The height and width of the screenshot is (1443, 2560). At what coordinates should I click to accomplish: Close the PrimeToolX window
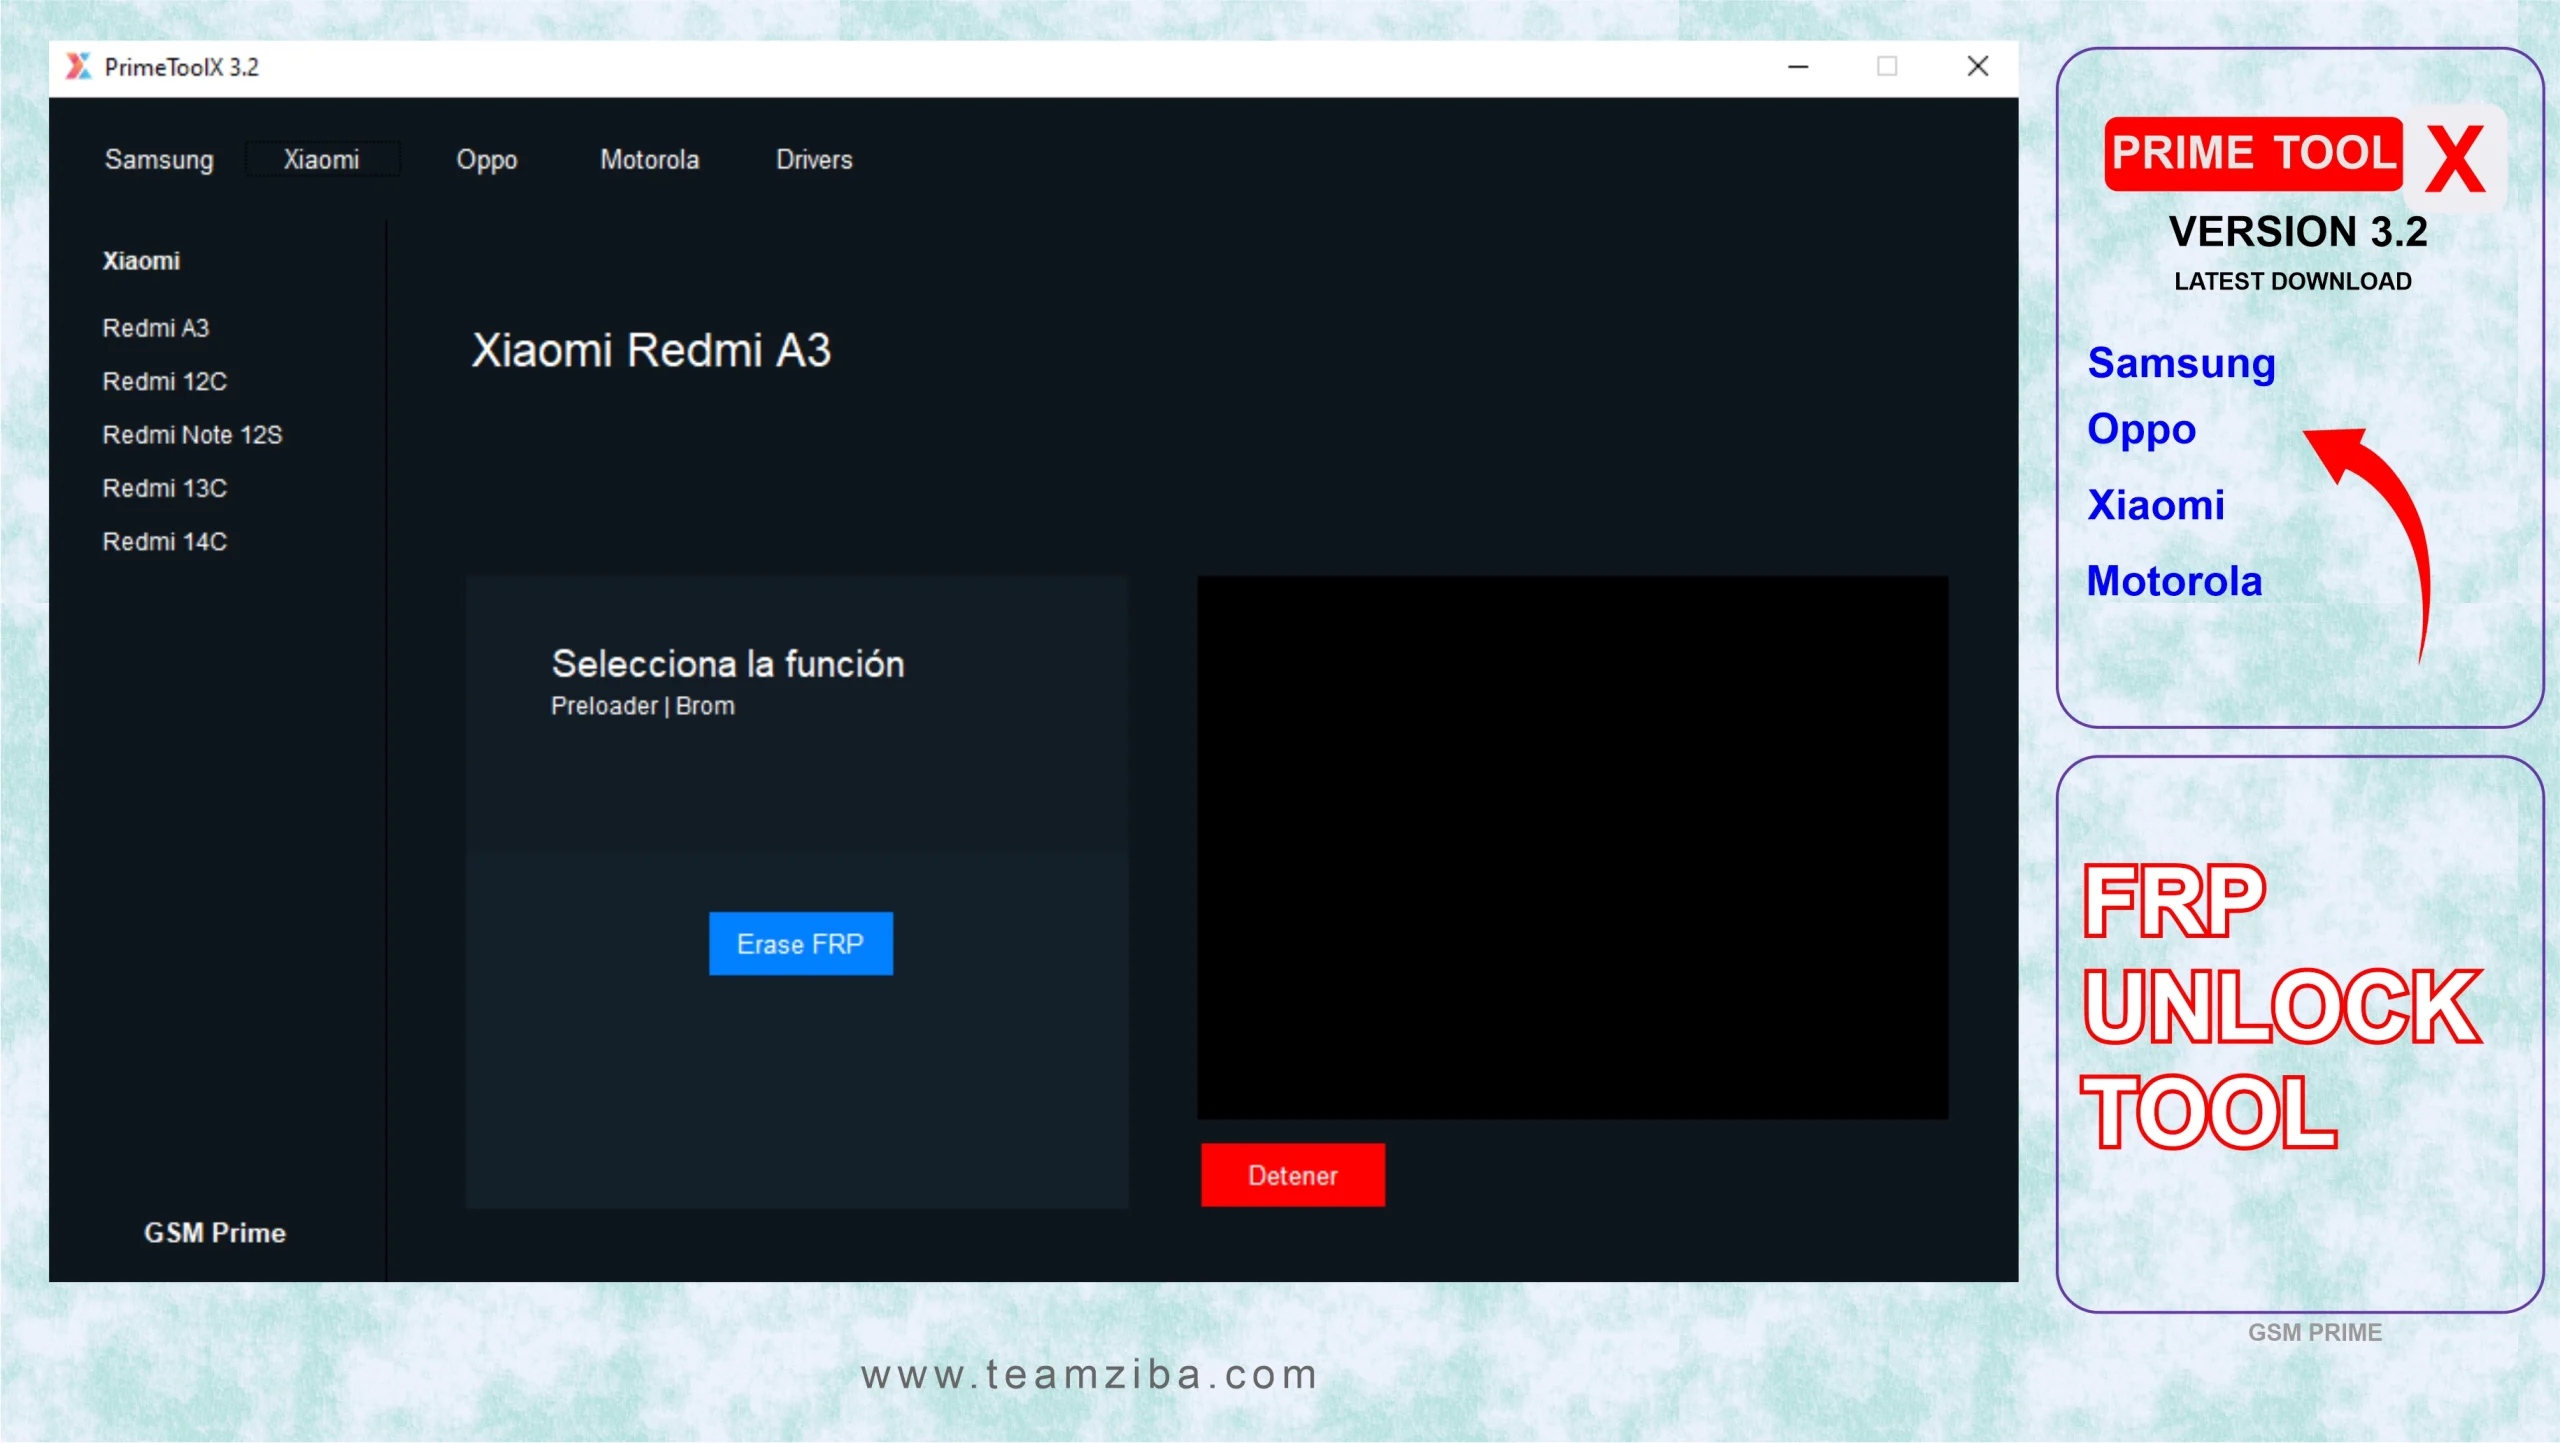pyautogui.click(x=1977, y=67)
